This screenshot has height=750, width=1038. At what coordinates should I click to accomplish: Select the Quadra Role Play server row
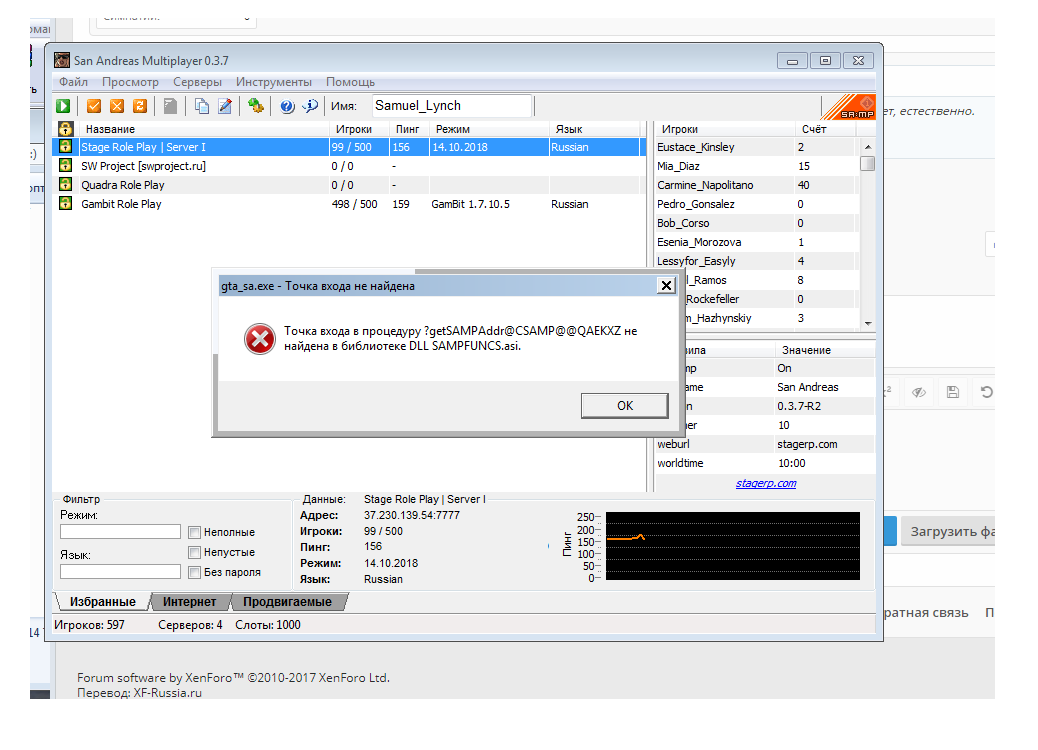coord(349,185)
